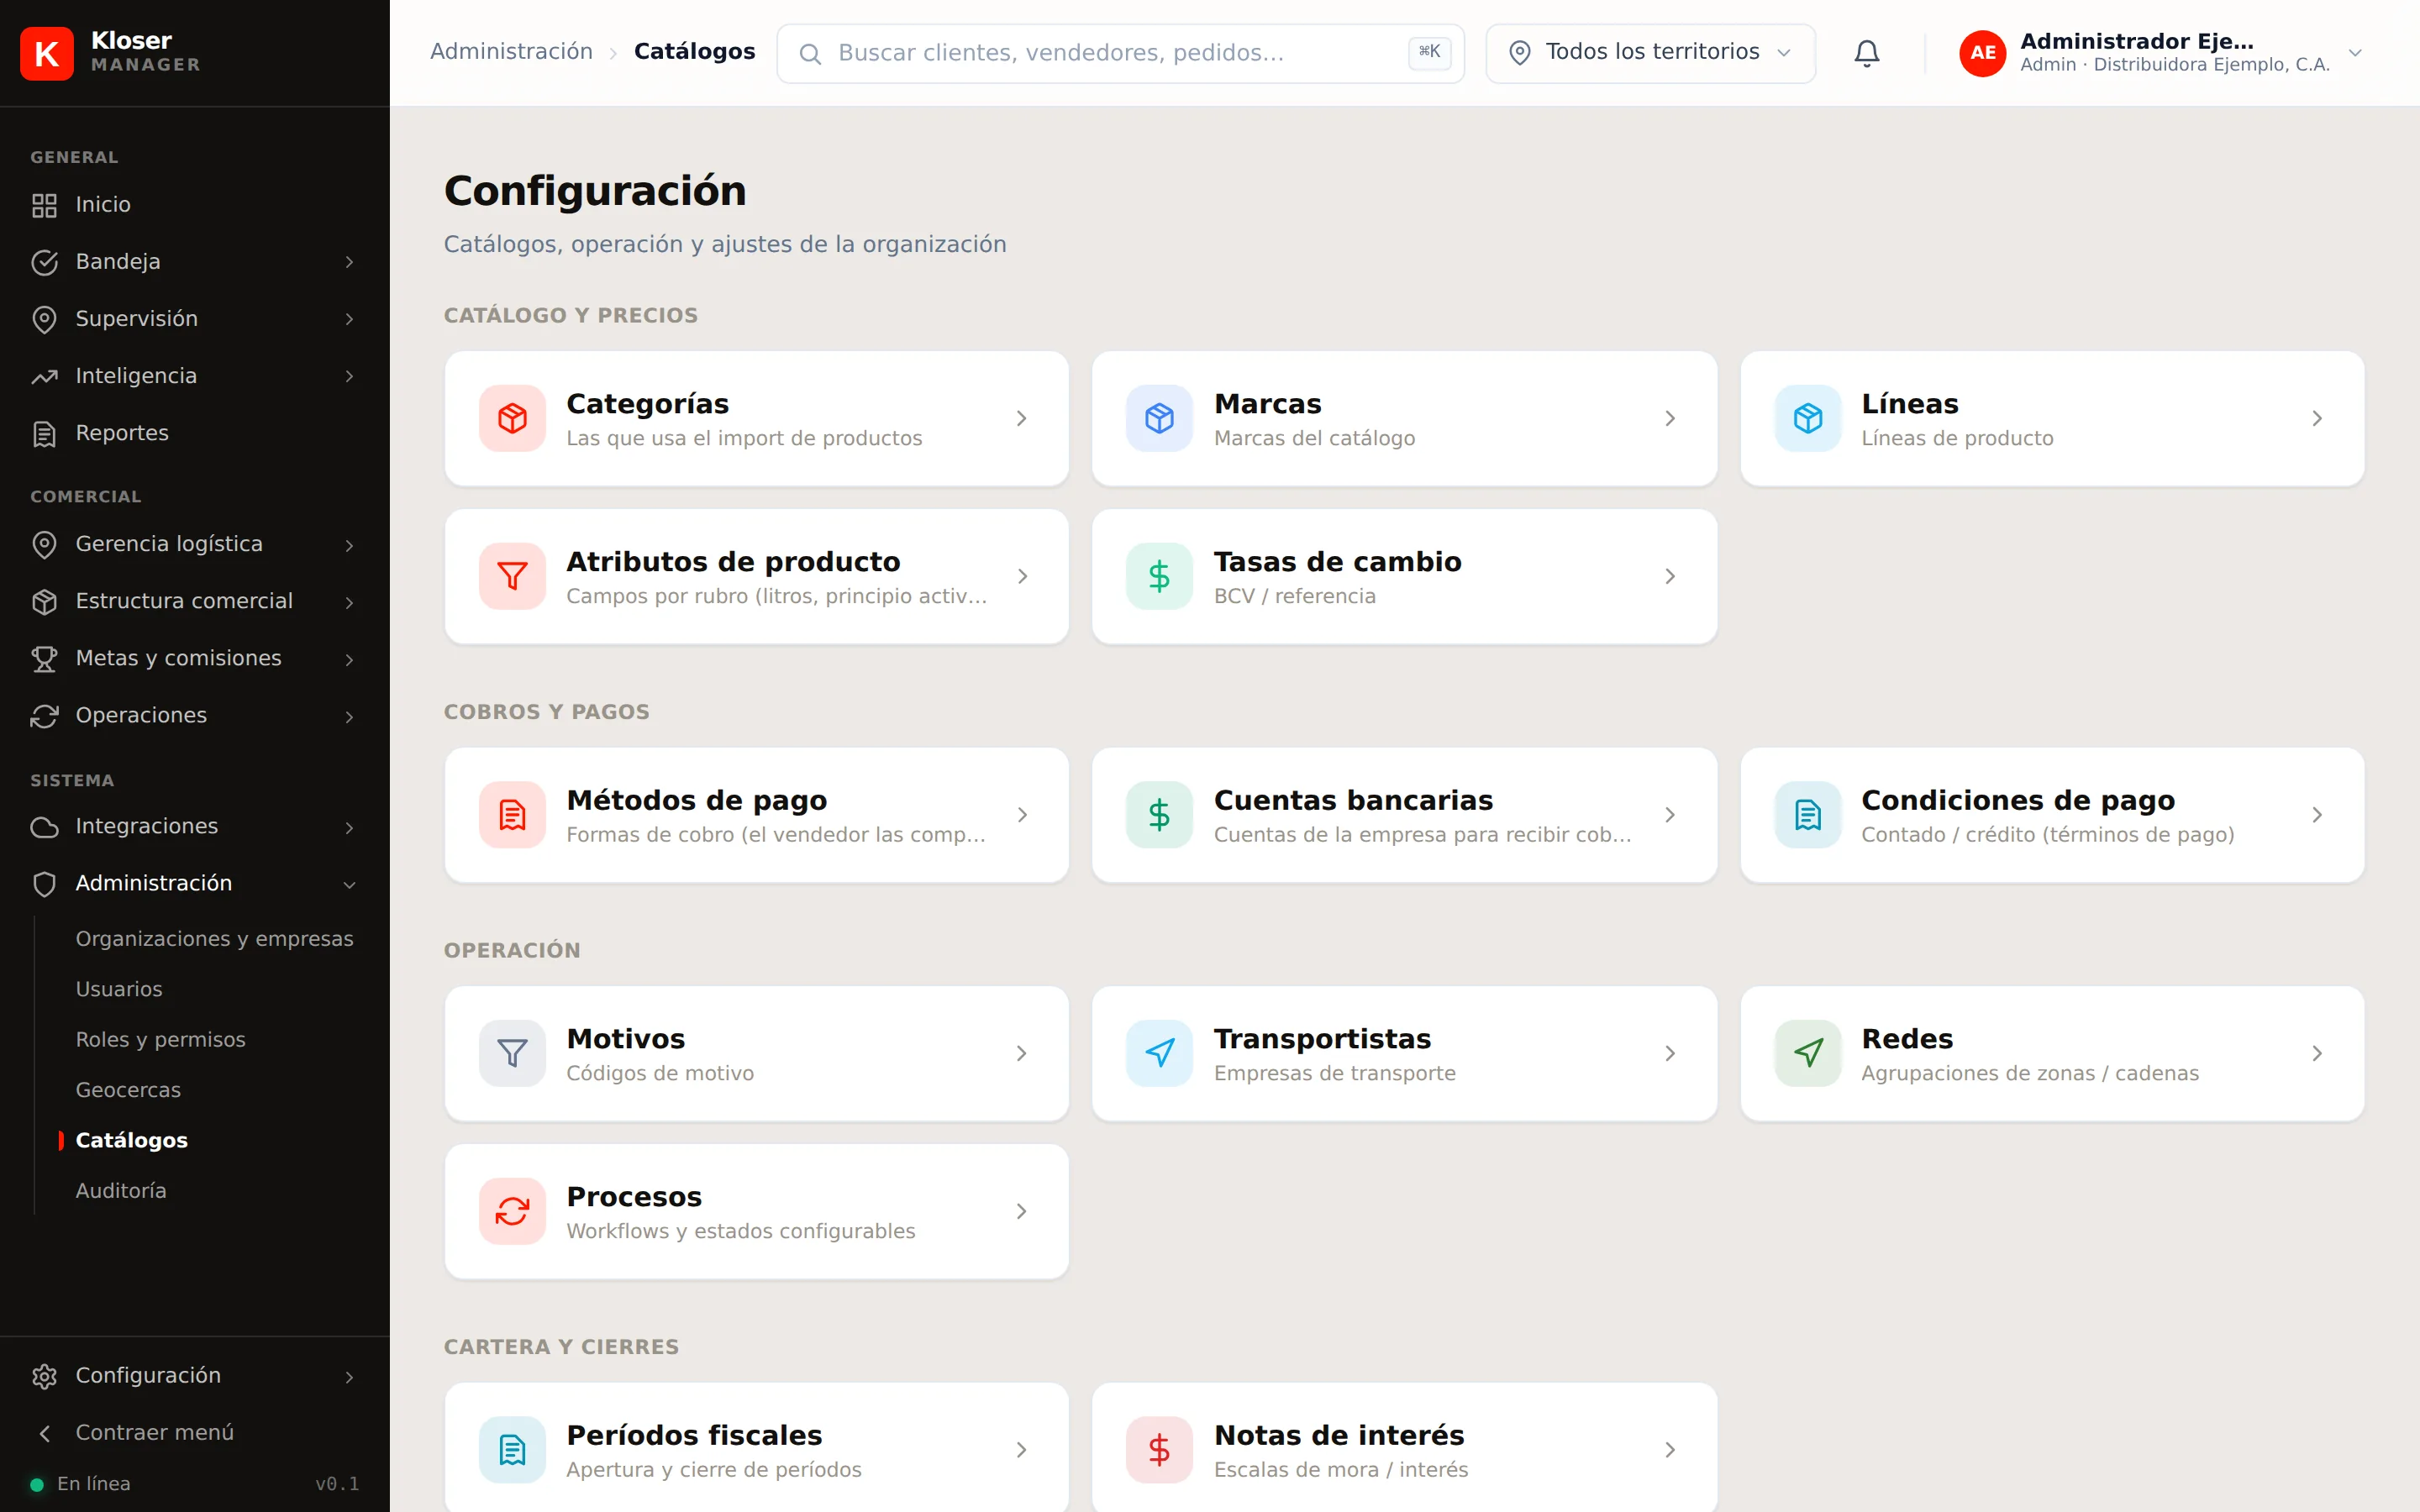2420x1512 pixels.
Task: Click the Motivos funnel icon
Action: tap(512, 1053)
